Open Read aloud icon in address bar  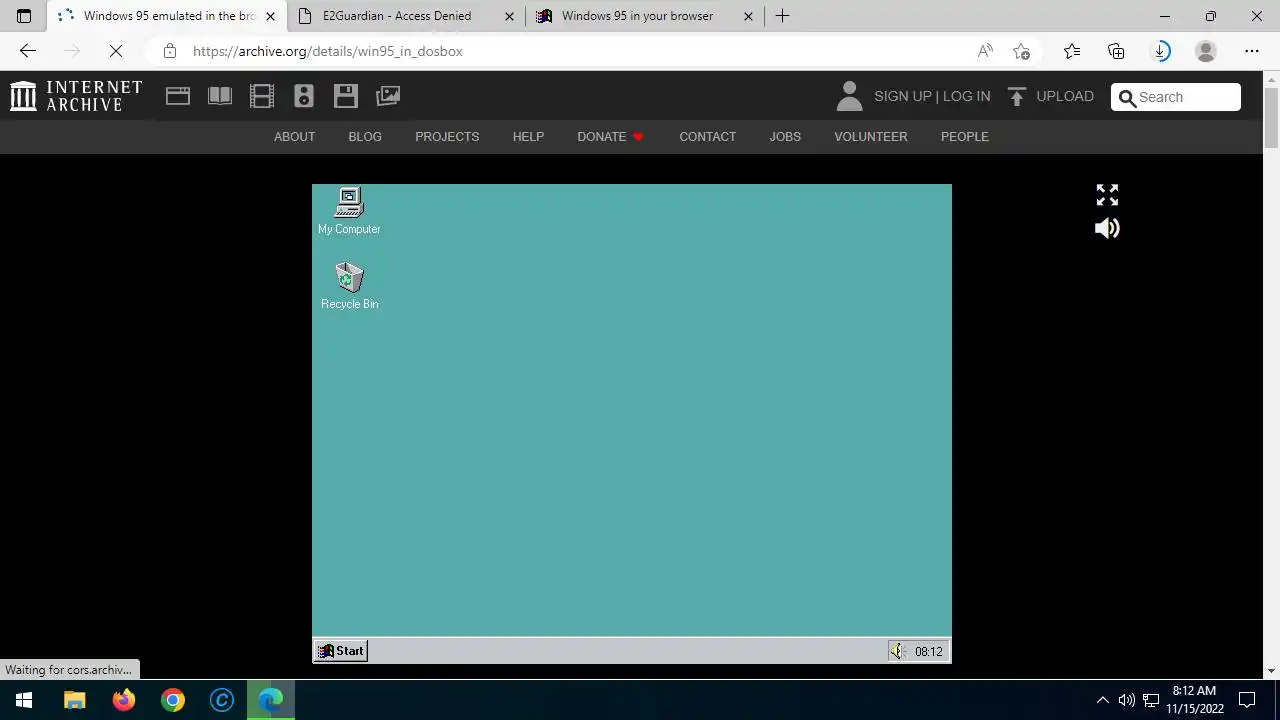(985, 51)
